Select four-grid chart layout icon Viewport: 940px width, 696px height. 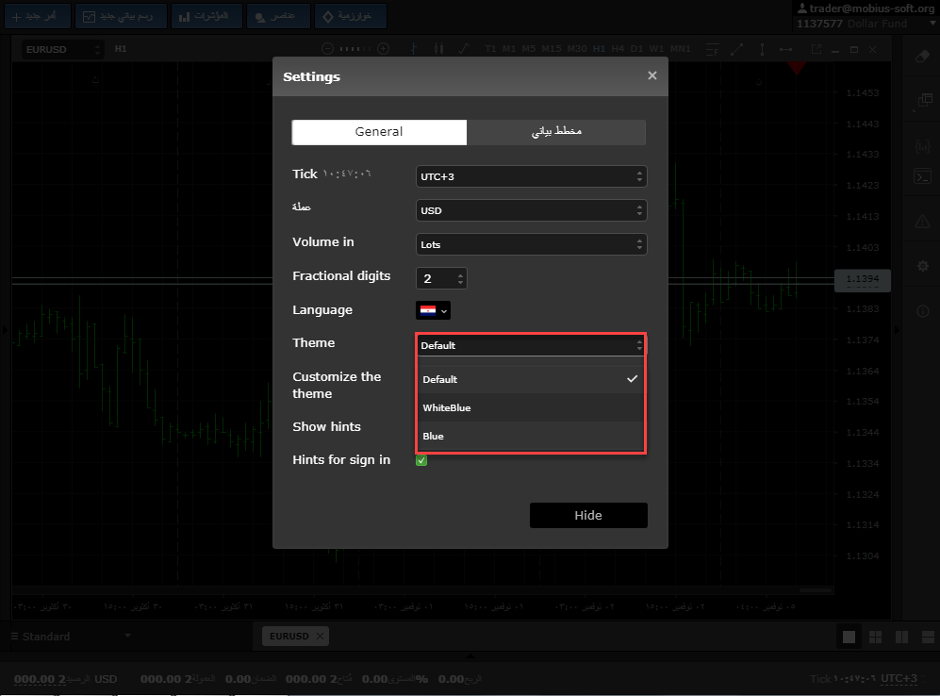pyautogui.click(x=875, y=637)
